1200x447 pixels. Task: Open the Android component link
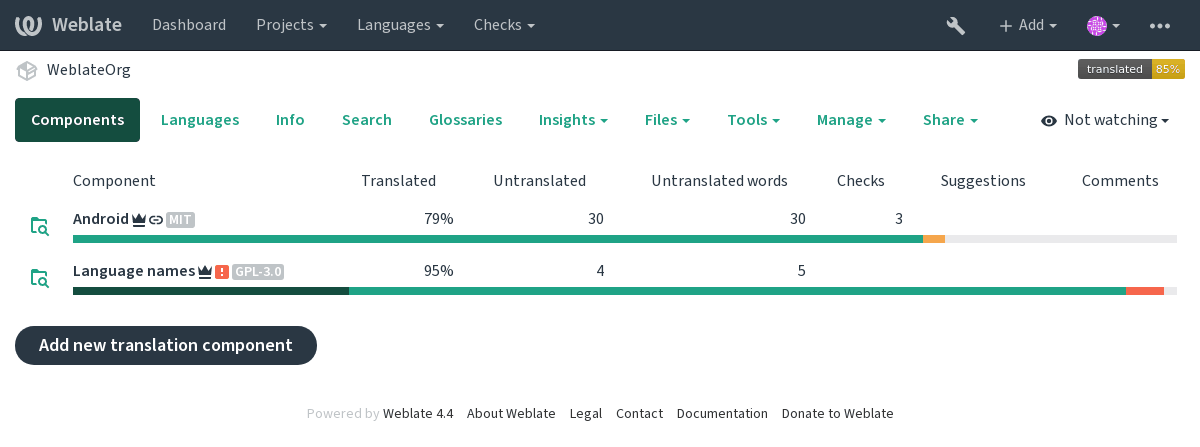101,219
